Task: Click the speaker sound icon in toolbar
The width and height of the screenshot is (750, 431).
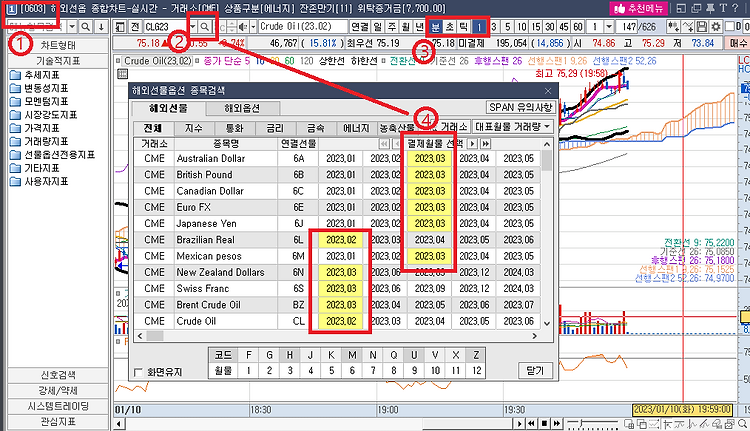Action: pyautogui.click(x=244, y=27)
